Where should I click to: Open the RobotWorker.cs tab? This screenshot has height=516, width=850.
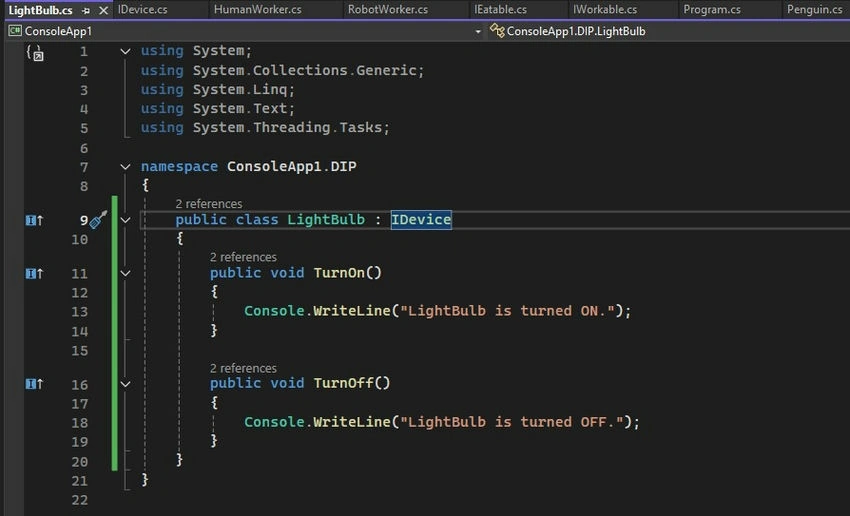pyautogui.click(x=388, y=9)
